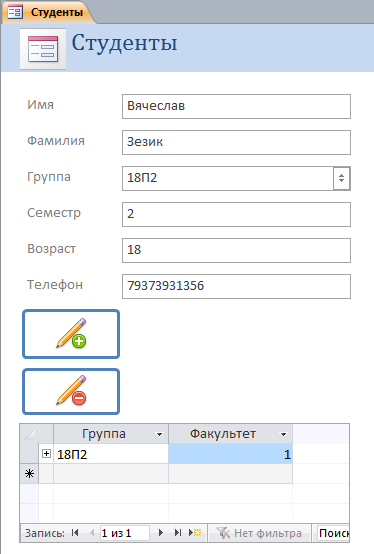Click the Поиск search box
This screenshot has height=554, width=374.
pos(333,533)
